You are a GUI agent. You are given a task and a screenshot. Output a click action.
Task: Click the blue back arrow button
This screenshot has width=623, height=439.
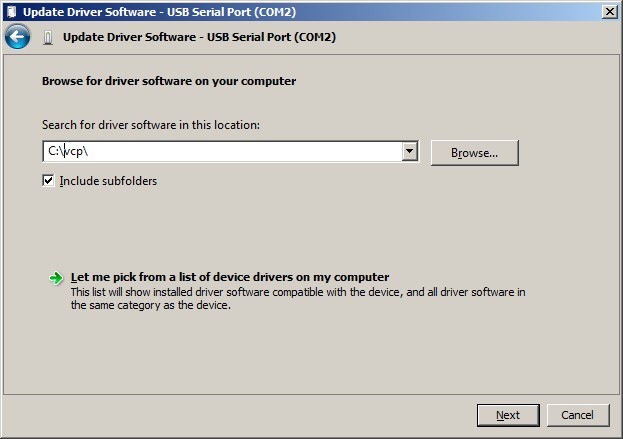coord(17,38)
